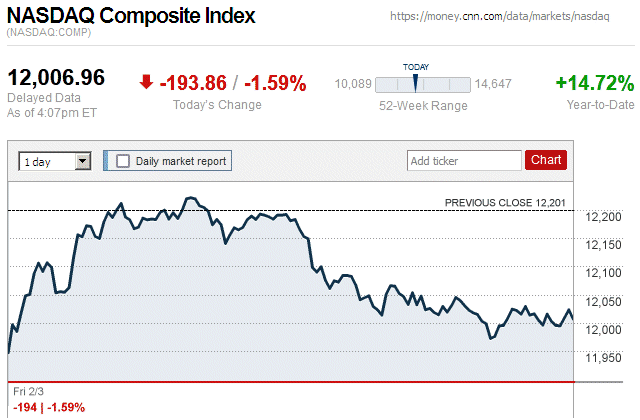The width and height of the screenshot is (640, 420).
Task: Click the Fri 2/3 date label
Action: coord(30,390)
